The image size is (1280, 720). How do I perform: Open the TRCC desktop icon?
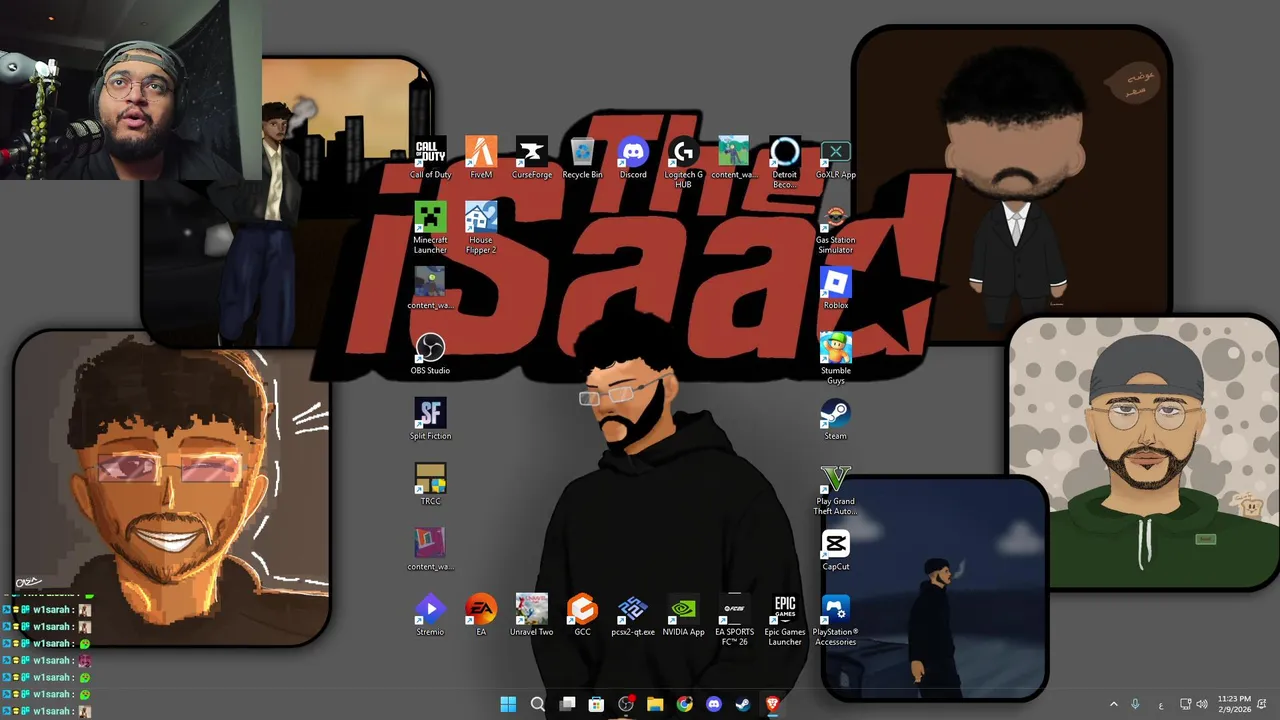[x=430, y=484]
